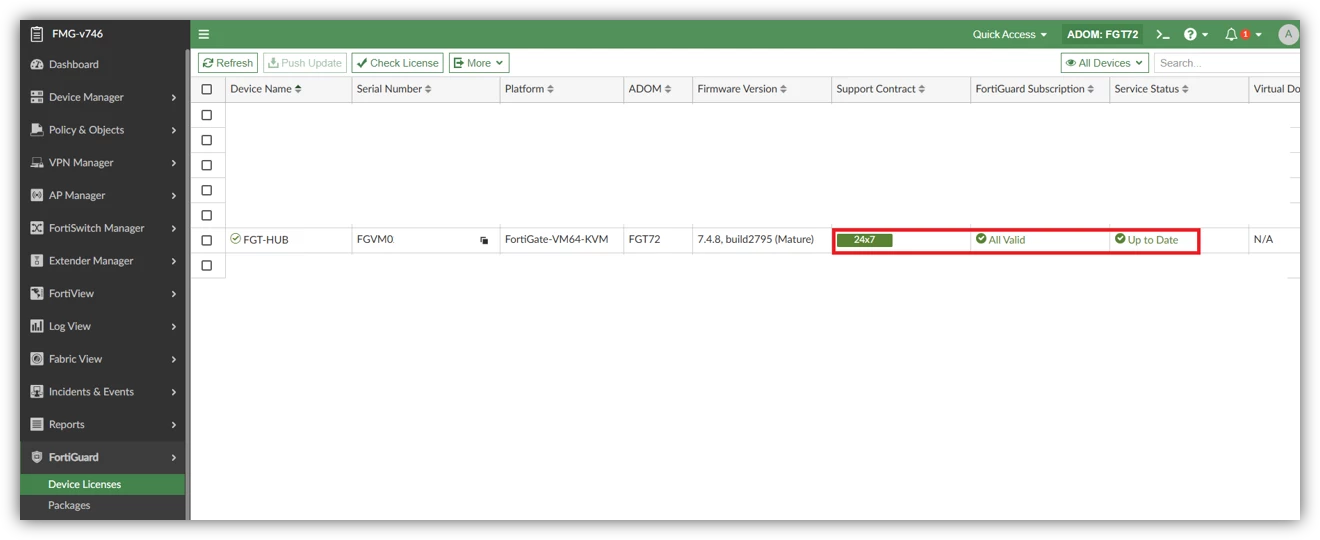Click the Refresh button

[x=228, y=63]
